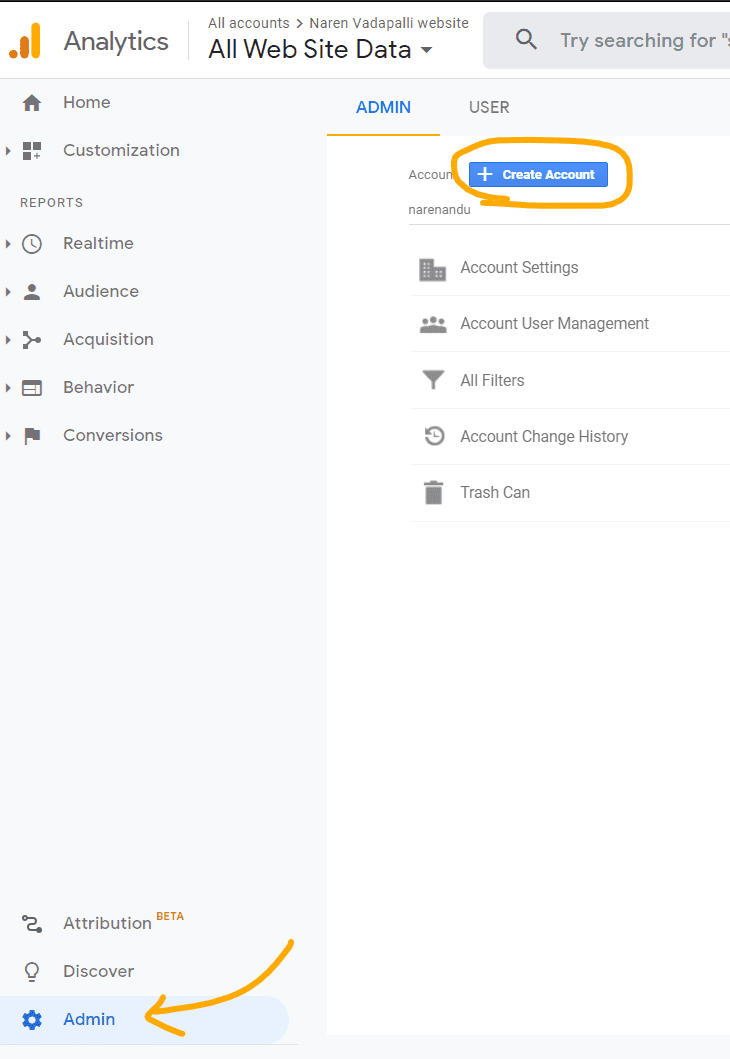Click the Acquisition branching icon

point(32,340)
